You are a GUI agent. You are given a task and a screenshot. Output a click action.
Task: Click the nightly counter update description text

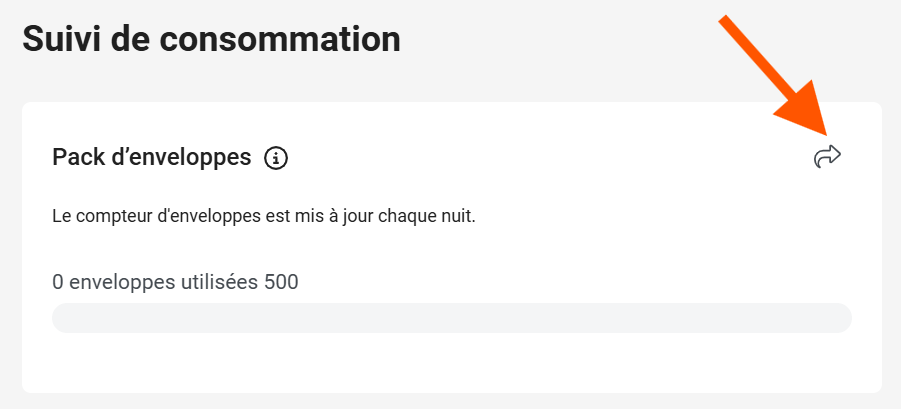point(263,216)
